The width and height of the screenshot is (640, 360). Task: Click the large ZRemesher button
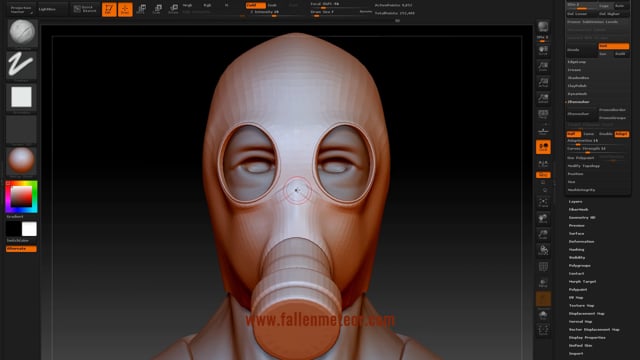click(x=582, y=114)
